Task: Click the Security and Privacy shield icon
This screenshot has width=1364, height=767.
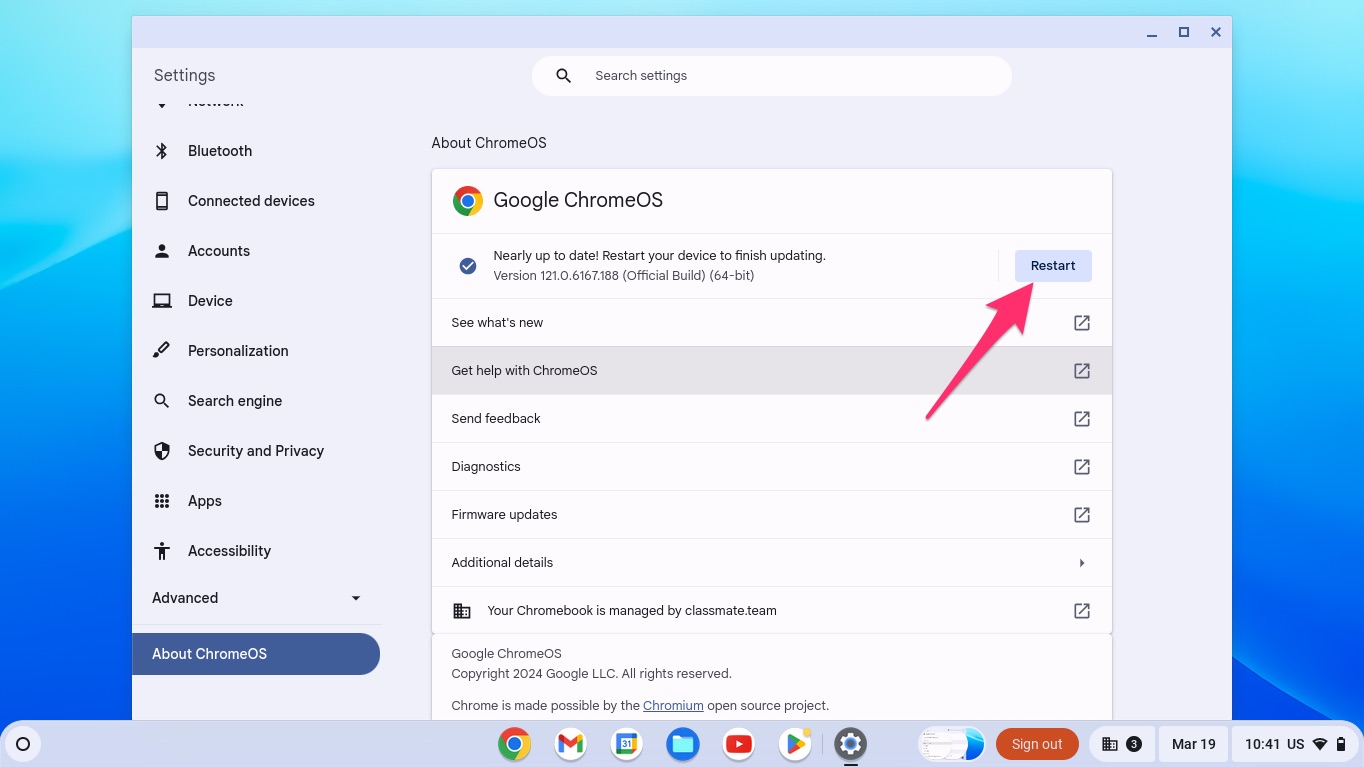Action: coord(162,451)
